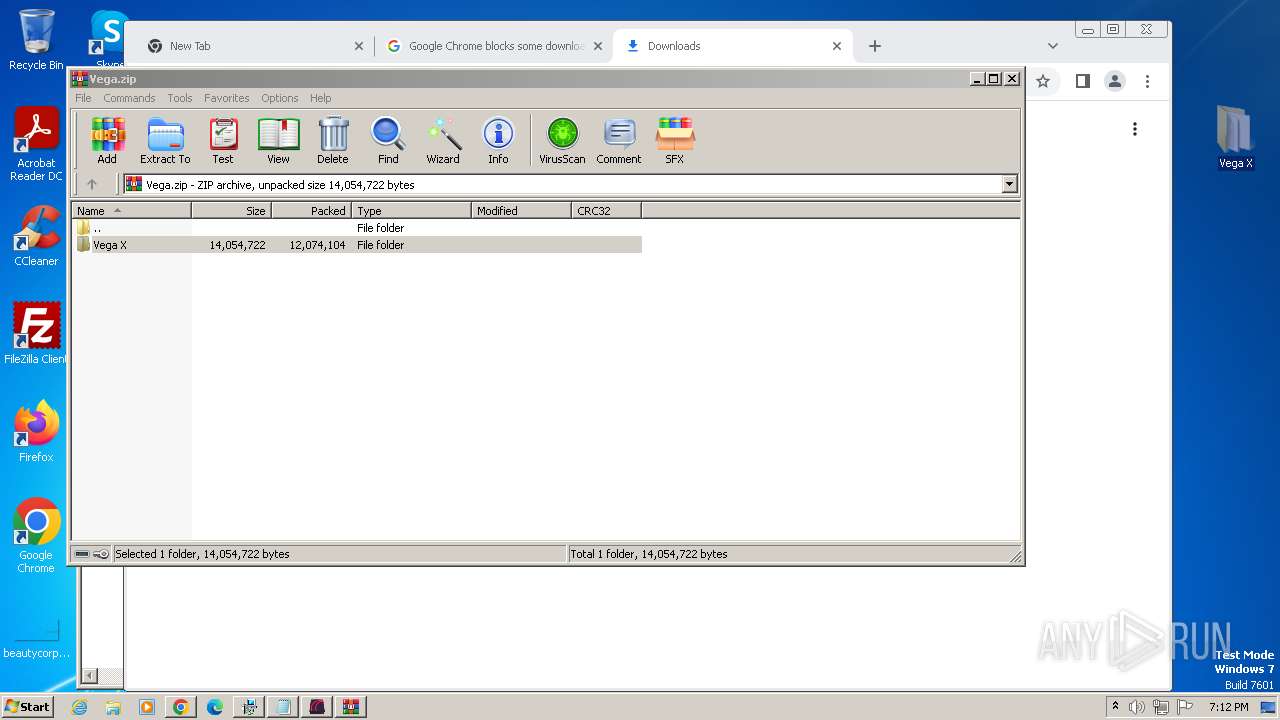
Task: Select the Firefox desktop shortcut
Action: click(x=36, y=432)
